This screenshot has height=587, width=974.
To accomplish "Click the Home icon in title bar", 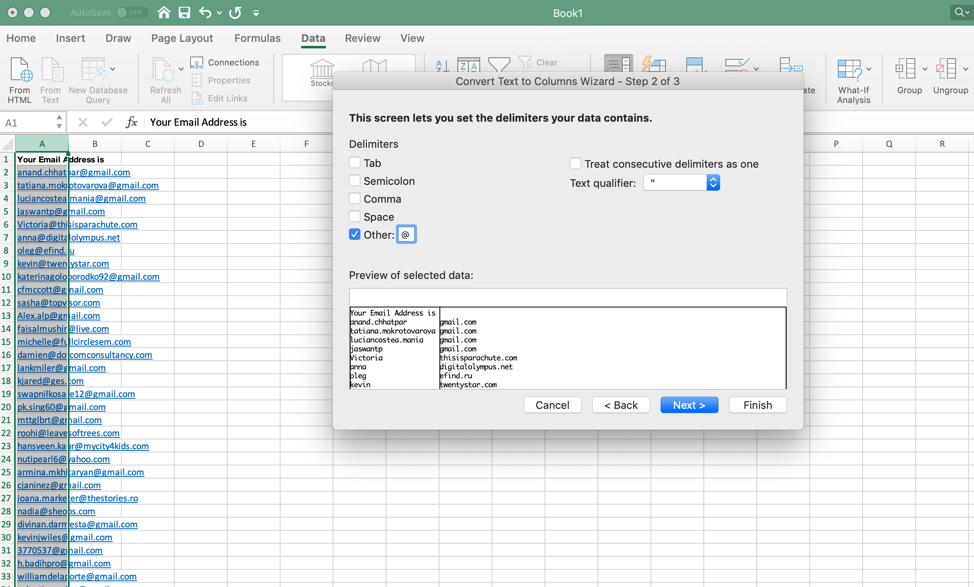I will point(163,12).
